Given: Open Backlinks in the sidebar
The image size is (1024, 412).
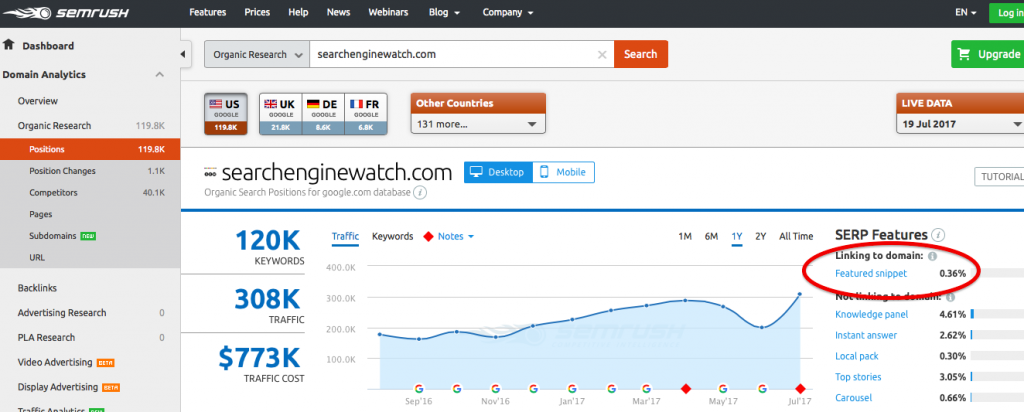Looking at the screenshot, I should [37, 288].
